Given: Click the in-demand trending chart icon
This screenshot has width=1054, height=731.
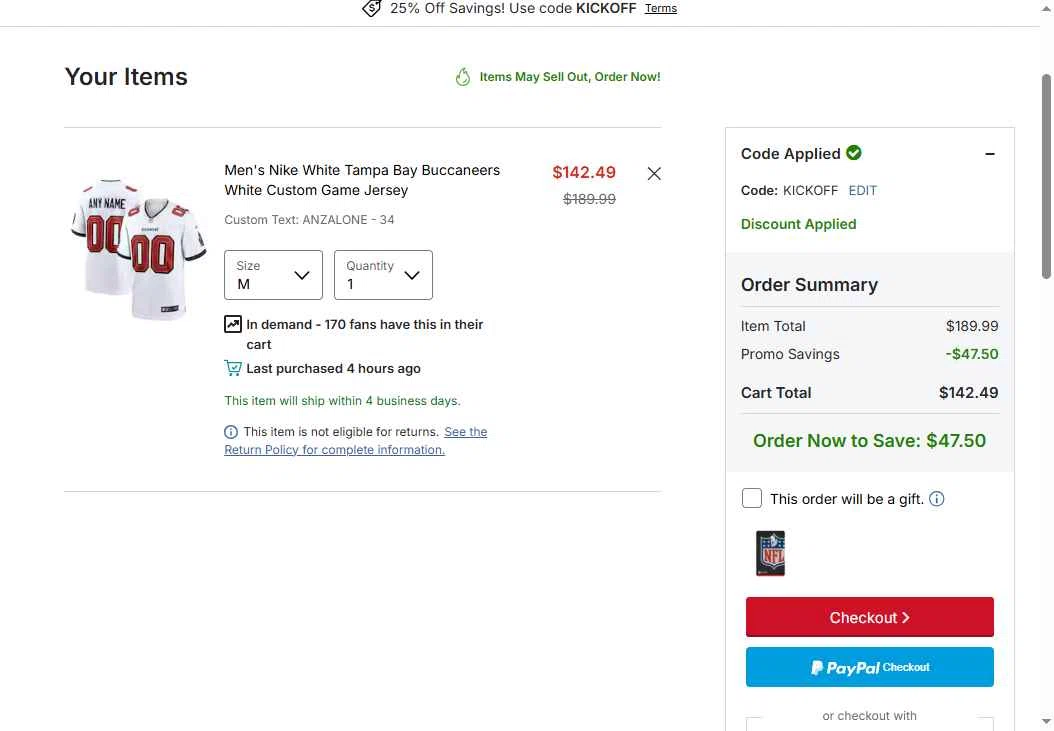Looking at the screenshot, I should tap(233, 324).
